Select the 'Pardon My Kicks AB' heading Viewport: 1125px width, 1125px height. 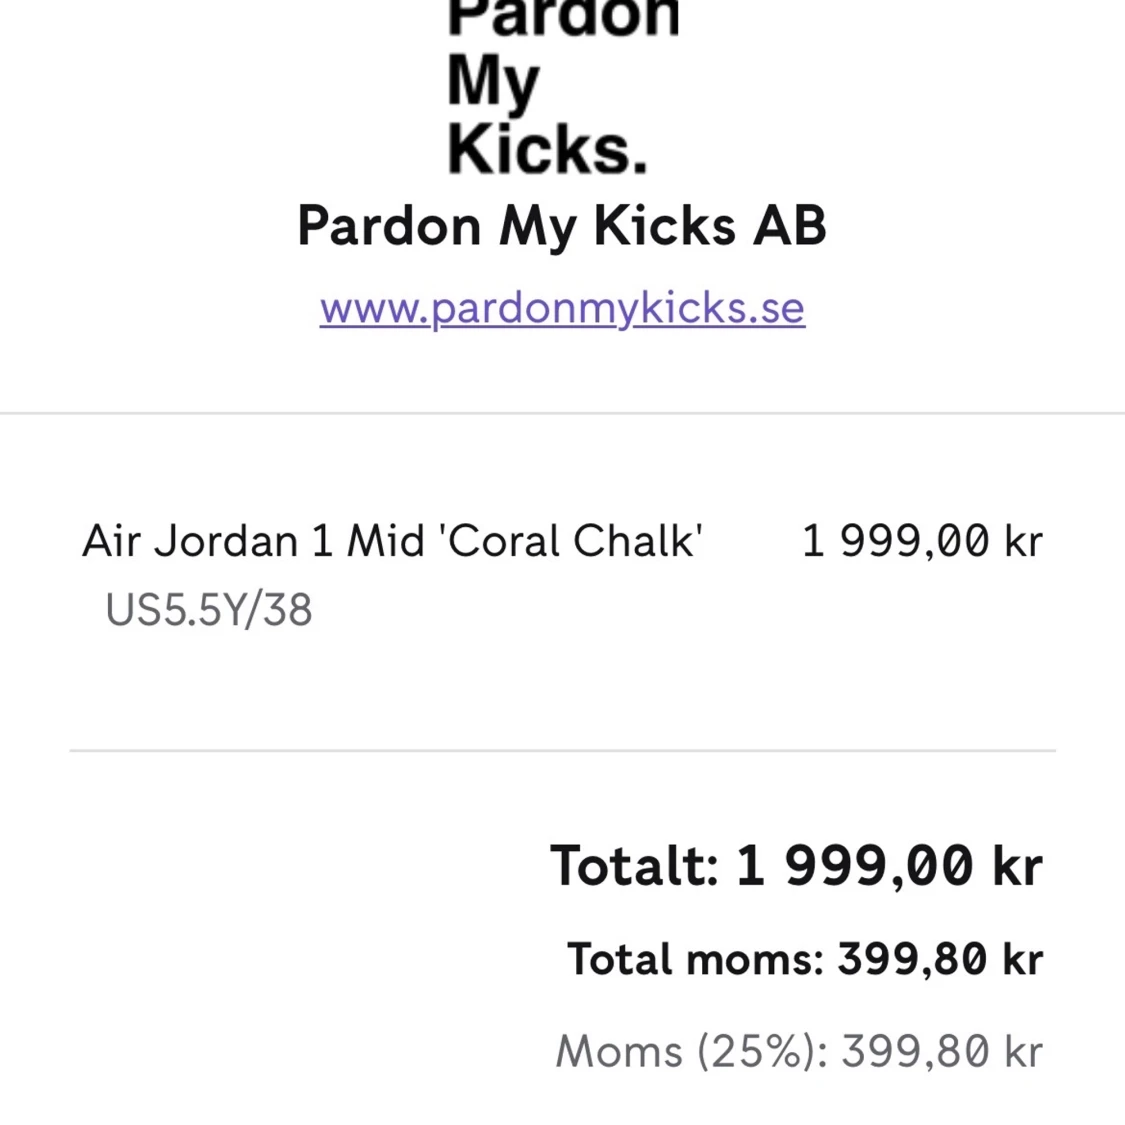[x=562, y=226]
